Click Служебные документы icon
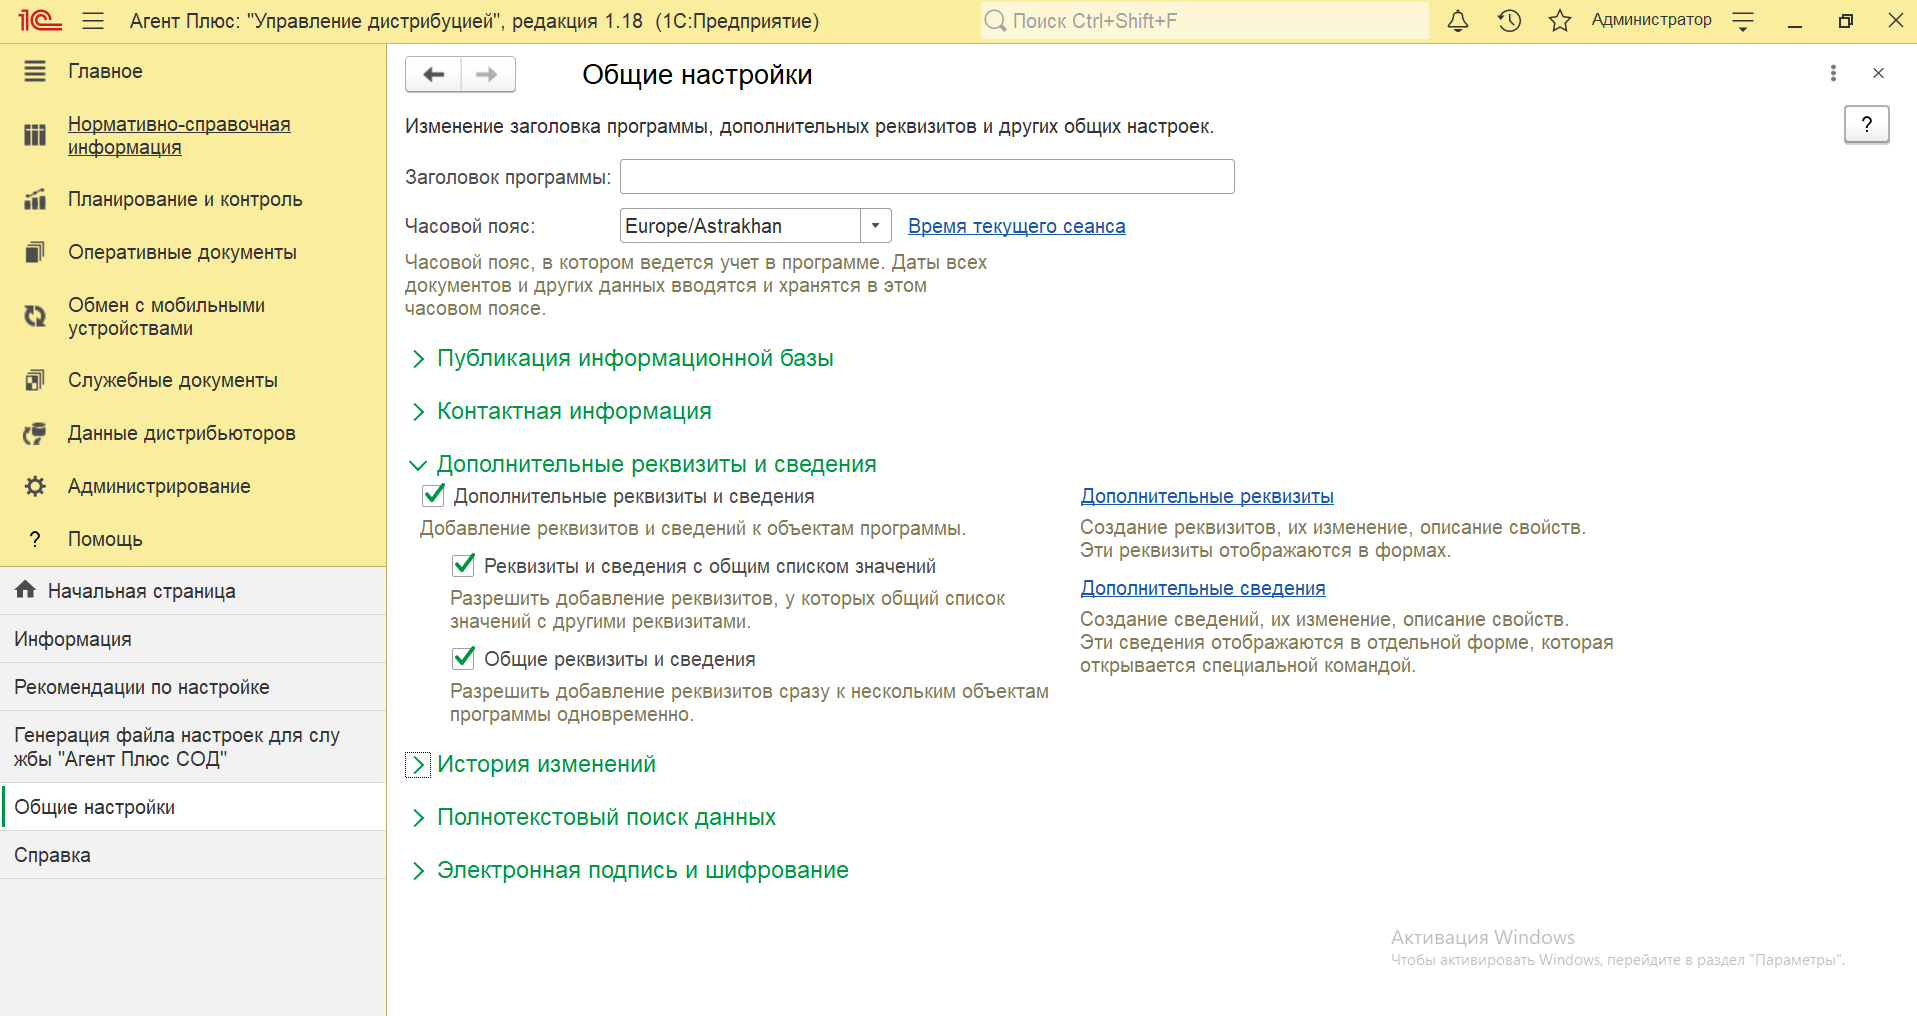Screen dimensions: 1917x1016 point(35,380)
